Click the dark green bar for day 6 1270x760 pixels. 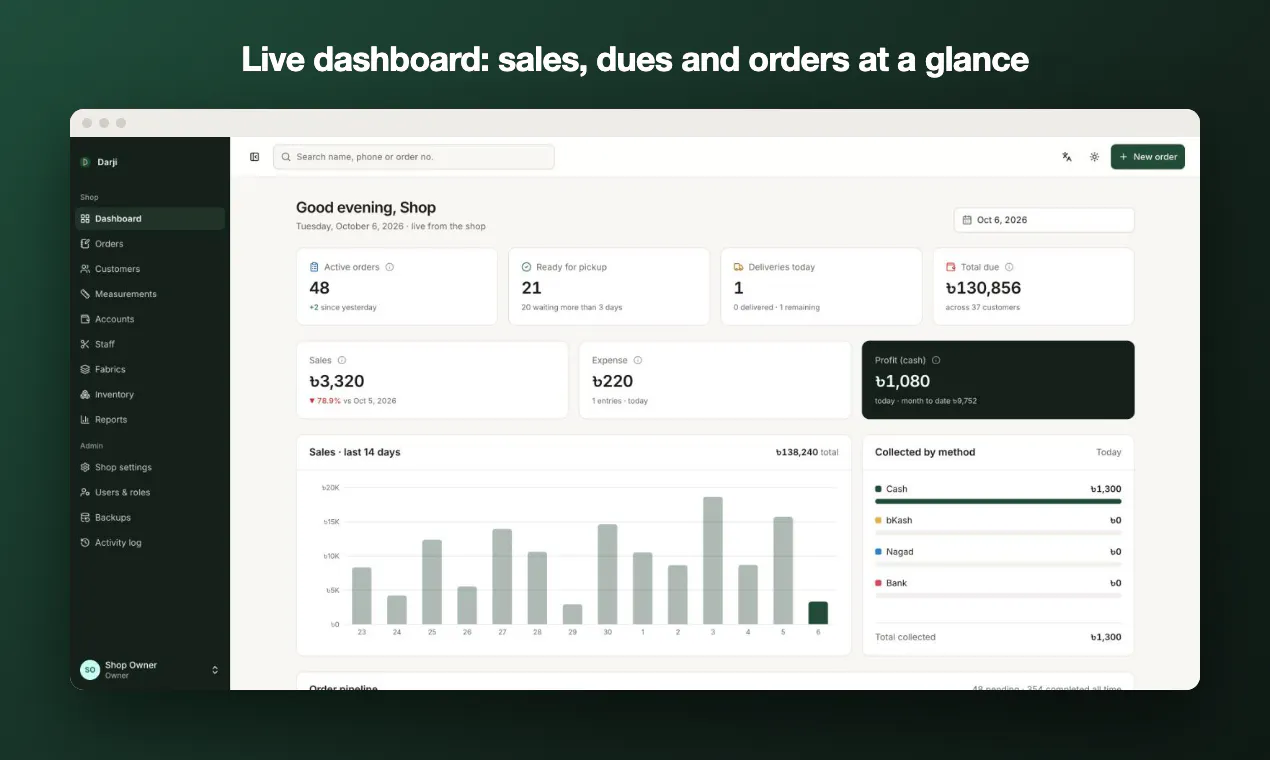point(818,613)
